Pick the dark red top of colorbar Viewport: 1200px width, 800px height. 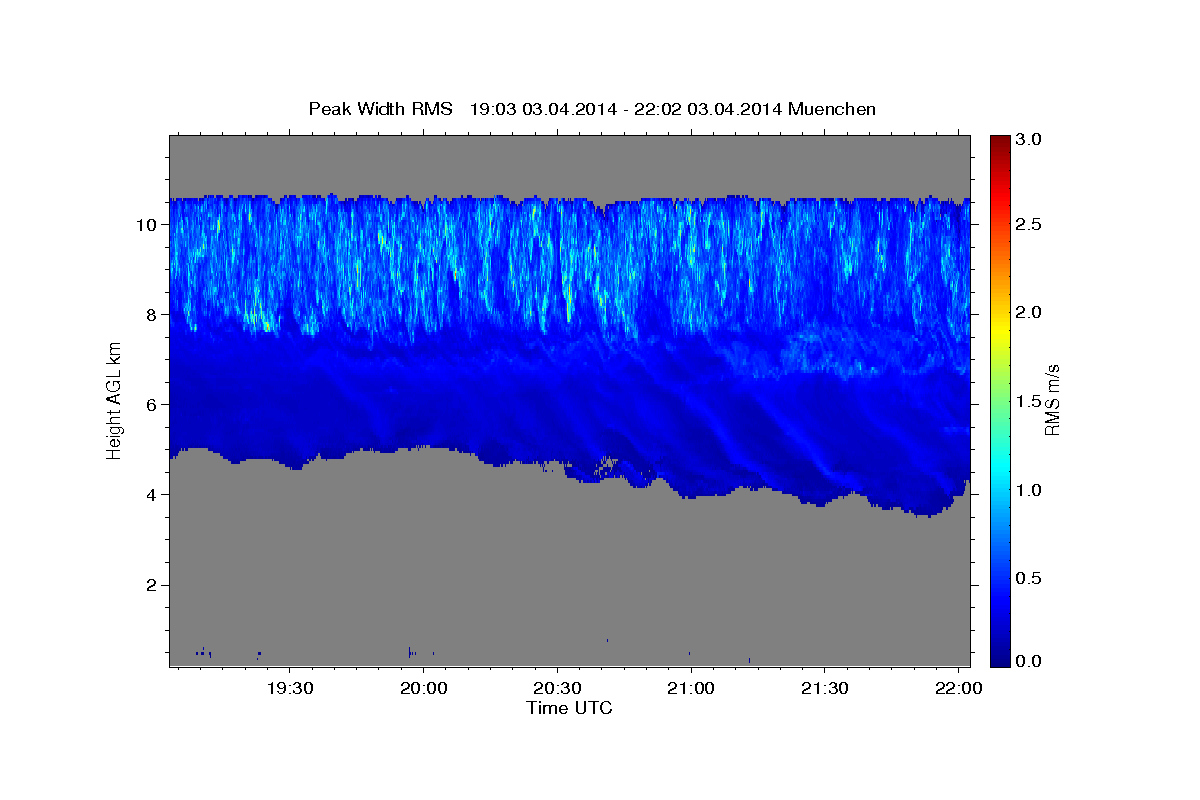pos(999,141)
